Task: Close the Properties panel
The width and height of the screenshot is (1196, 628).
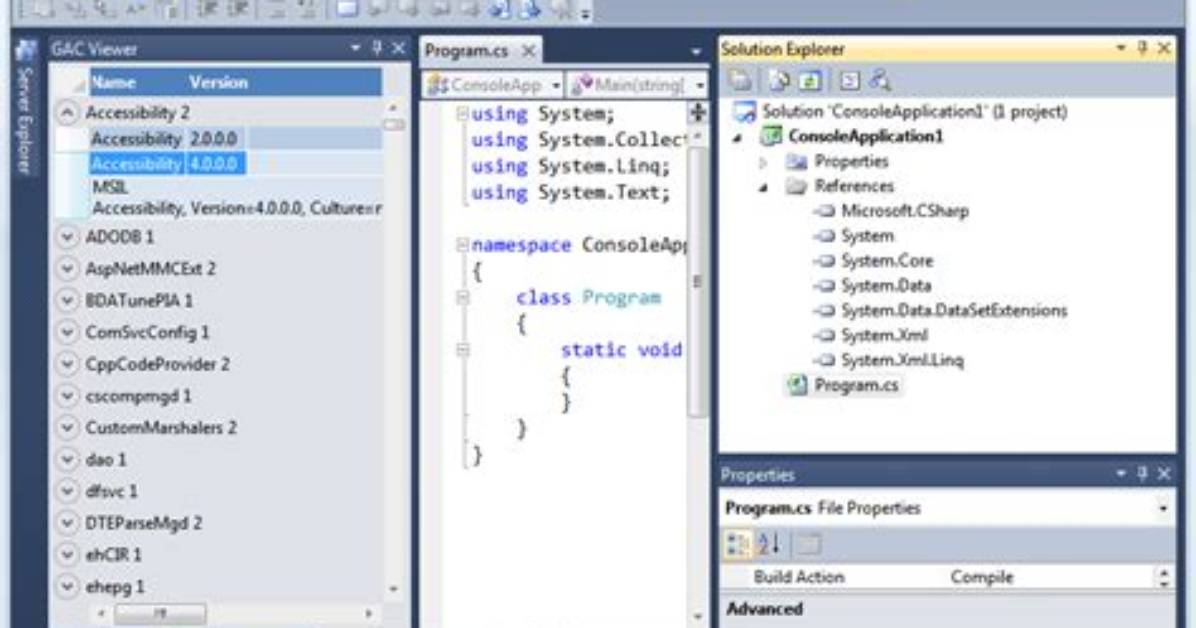Action: [x=1164, y=474]
